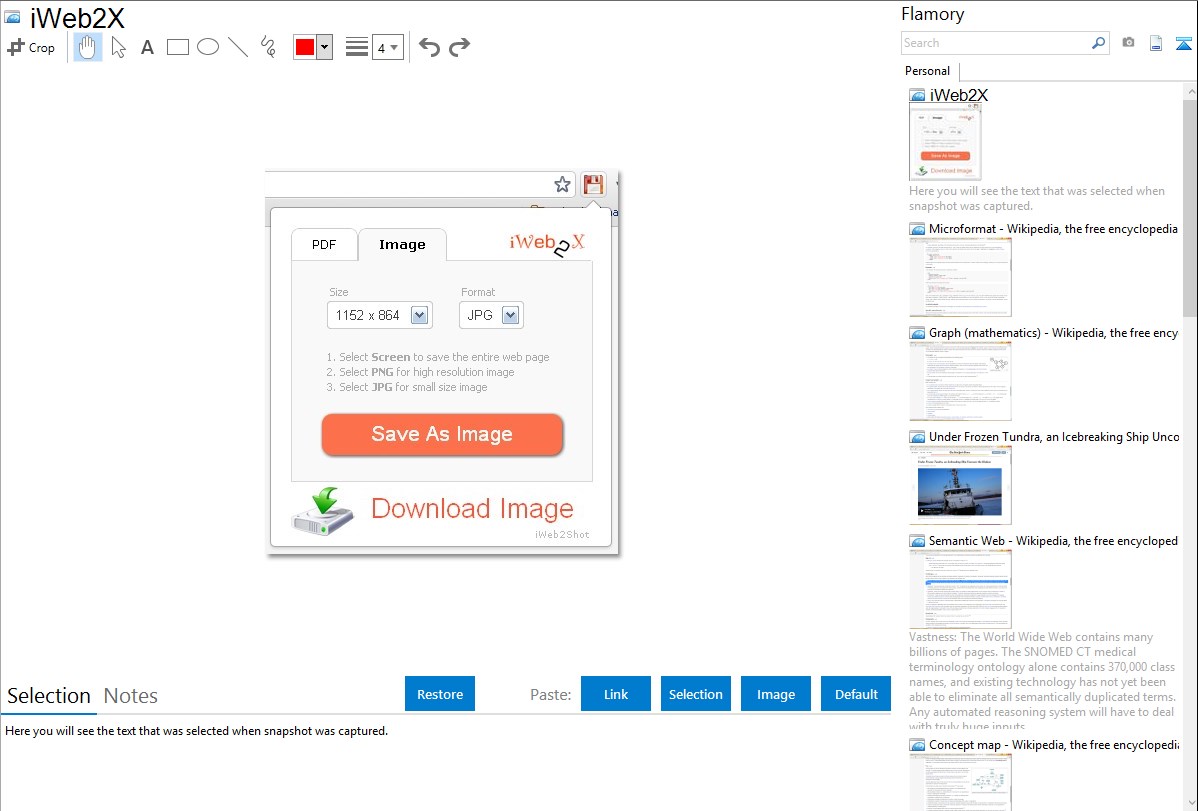Click the iWeb2X app icon in title
This screenshot has height=811, width=1198.
12,17
